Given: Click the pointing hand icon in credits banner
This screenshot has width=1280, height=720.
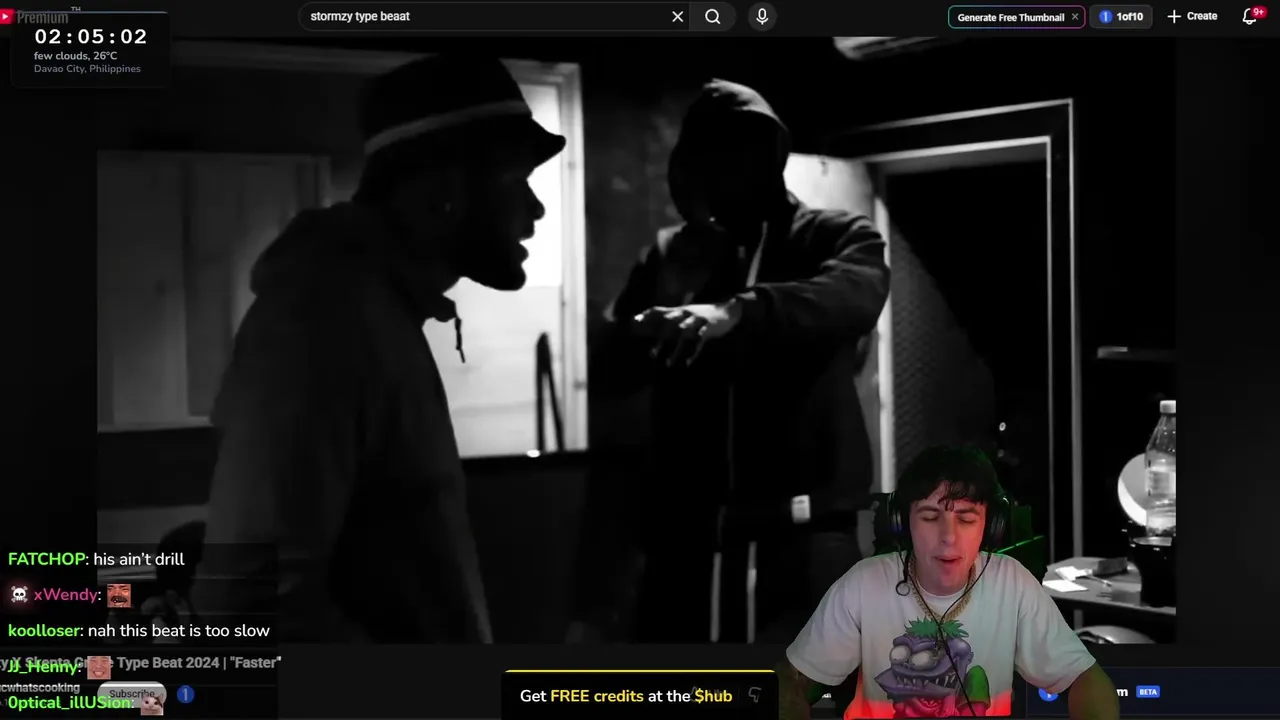Looking at the screenshot, I should [x=754, y=696].
